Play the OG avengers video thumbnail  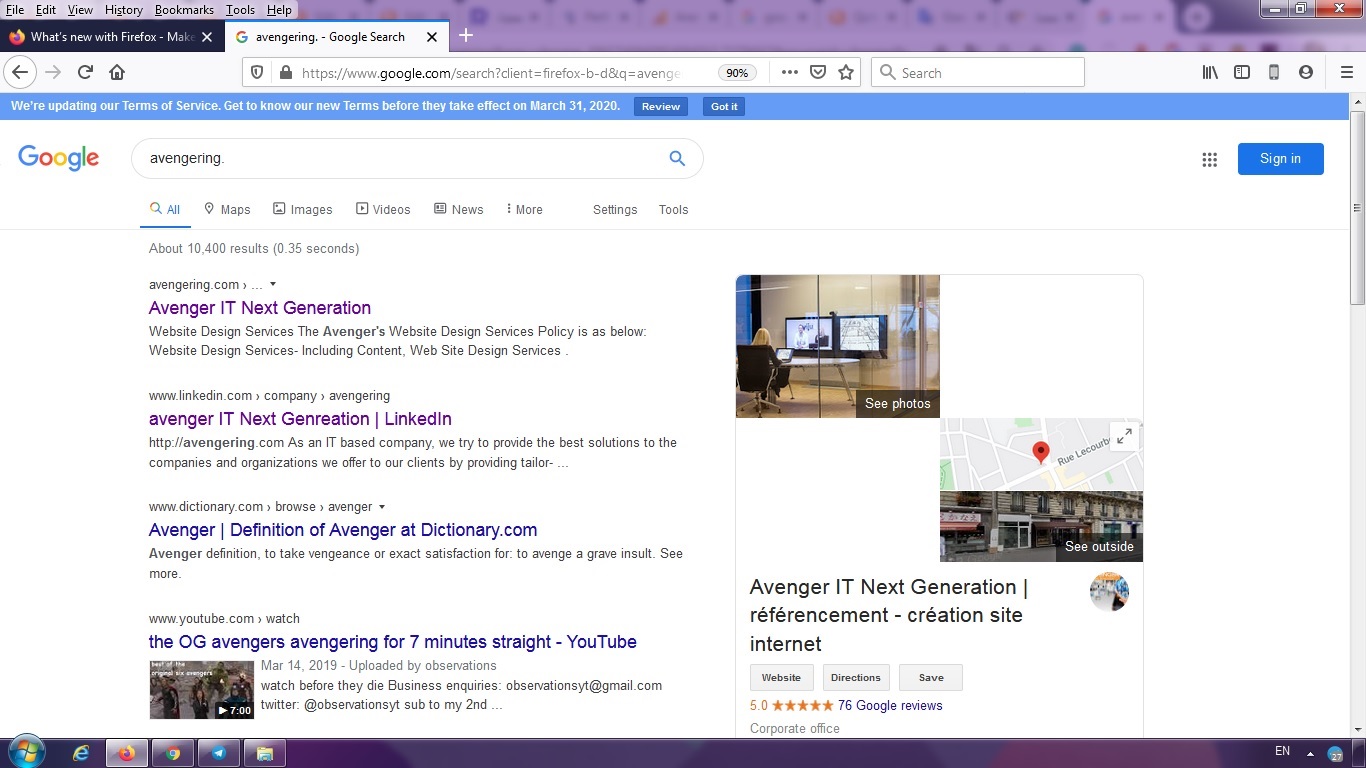point(202,690)
